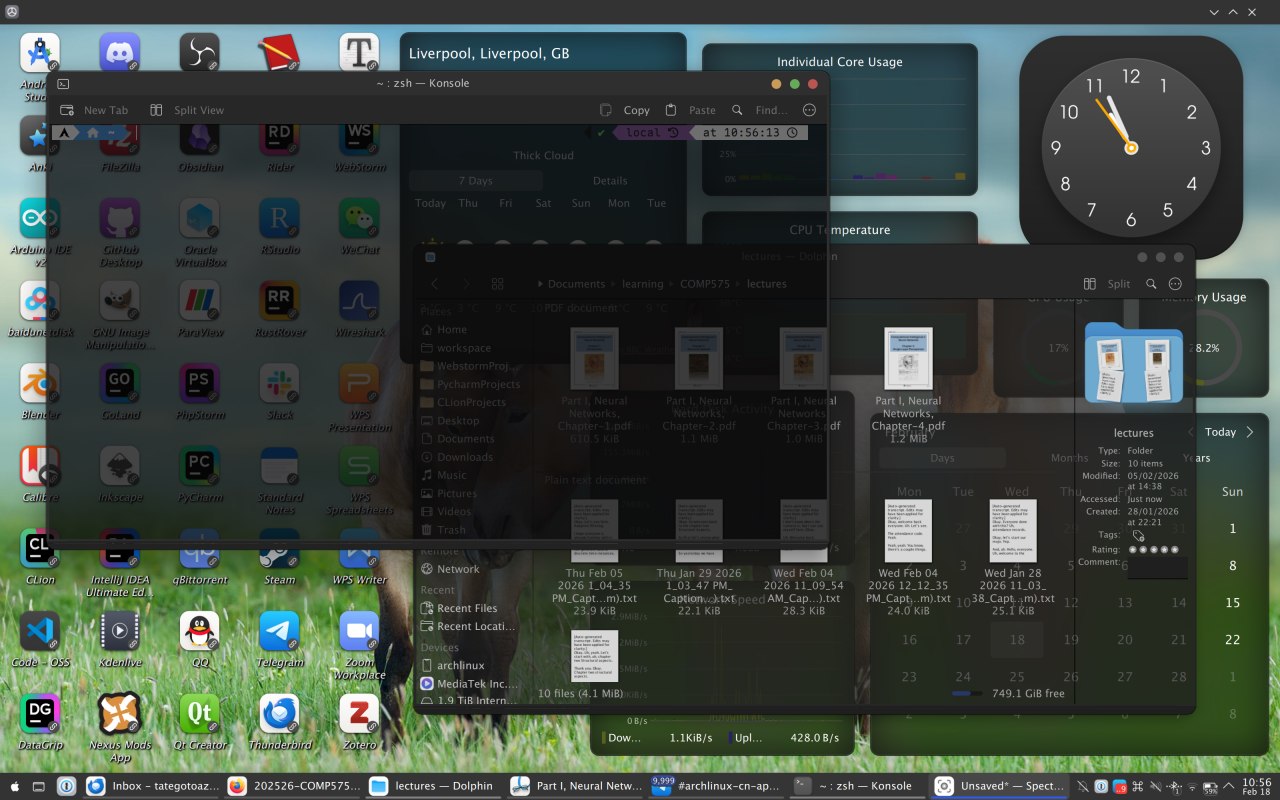Click New Tab in Konsole
Image resolution: width=1280 pixels, height=800 pixels.
click(x=95, y=110)
